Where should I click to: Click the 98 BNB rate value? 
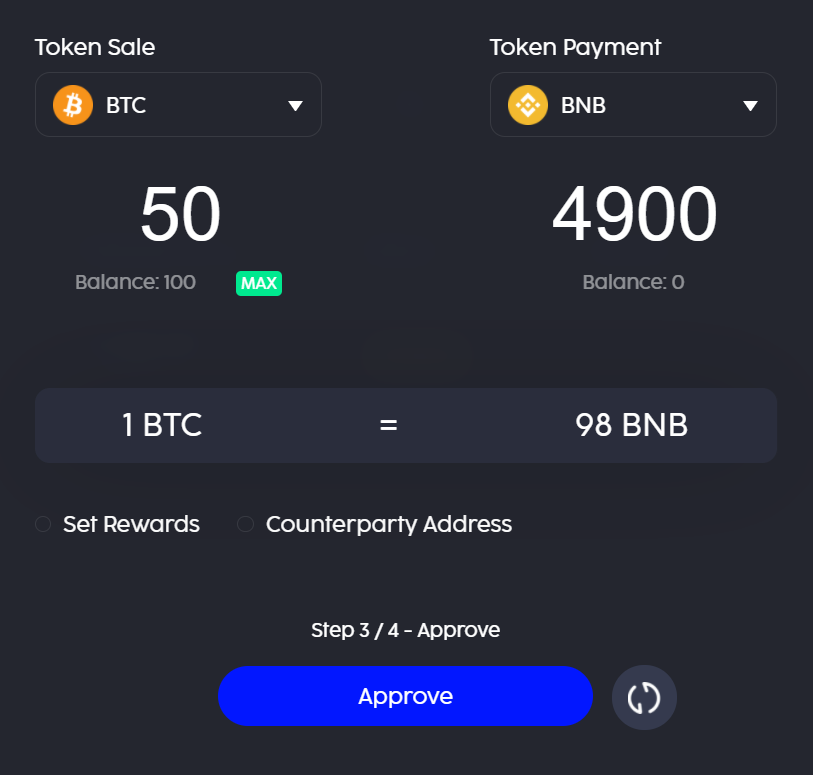[631, 425]
